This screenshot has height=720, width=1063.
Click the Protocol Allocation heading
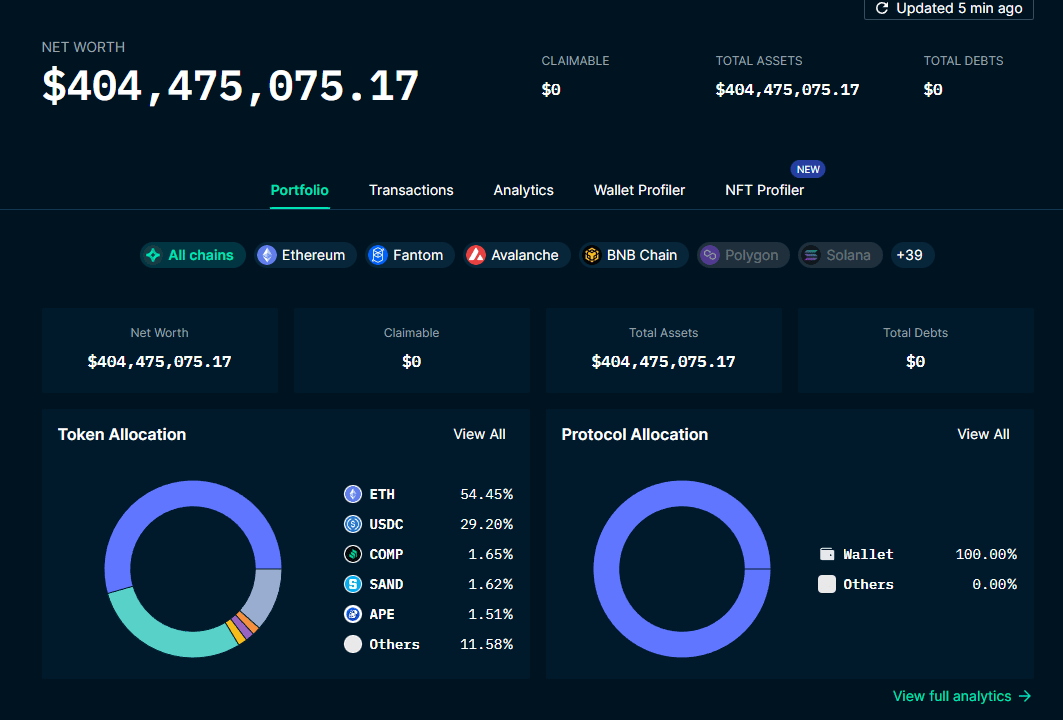635,435
